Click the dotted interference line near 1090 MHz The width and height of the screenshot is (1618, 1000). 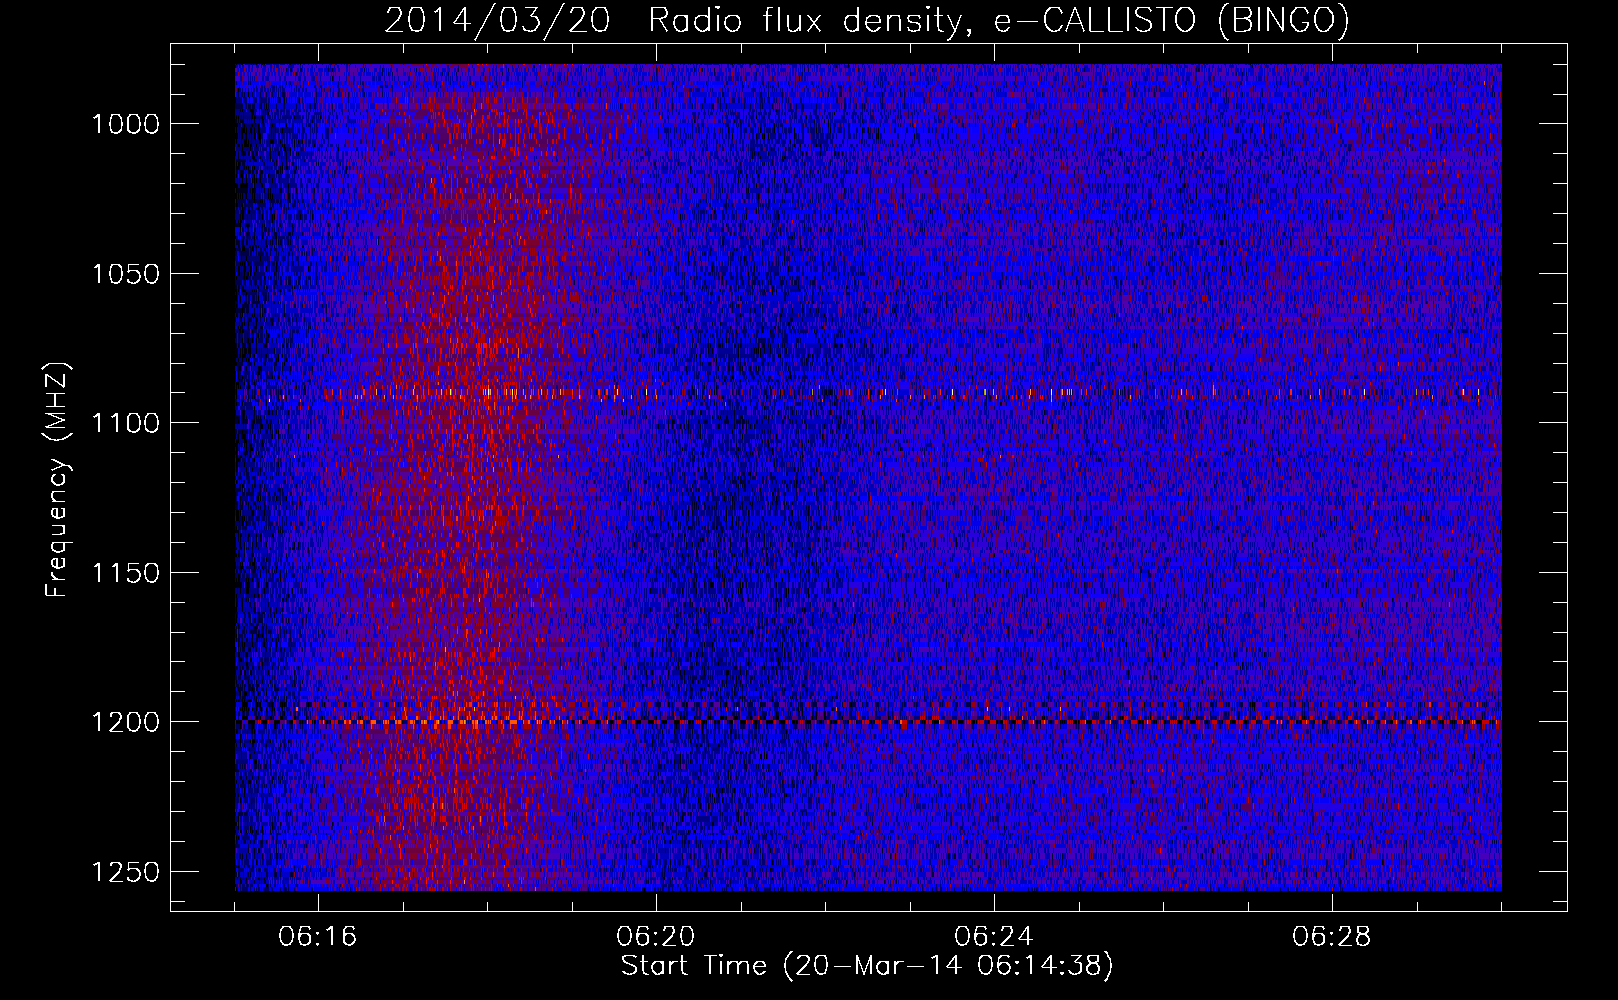click(868, 393)
